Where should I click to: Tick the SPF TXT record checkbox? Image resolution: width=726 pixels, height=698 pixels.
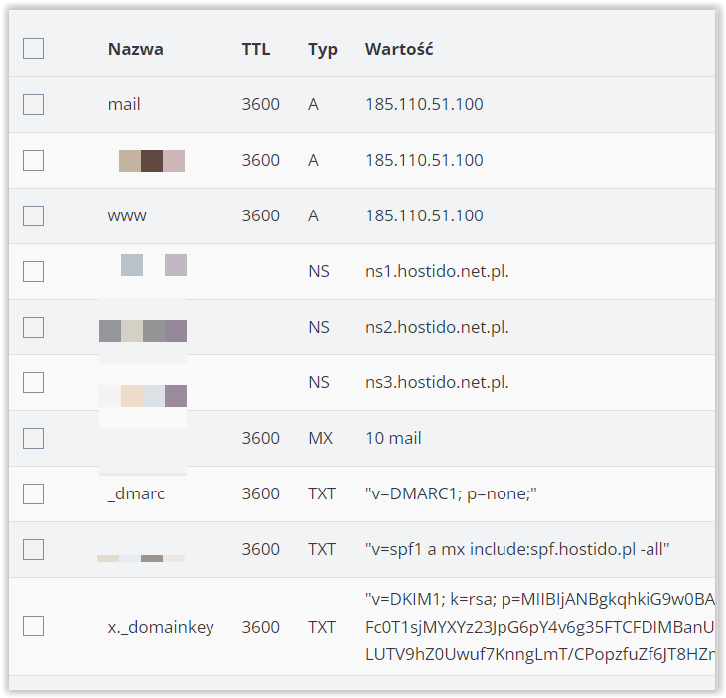point(33,549)
